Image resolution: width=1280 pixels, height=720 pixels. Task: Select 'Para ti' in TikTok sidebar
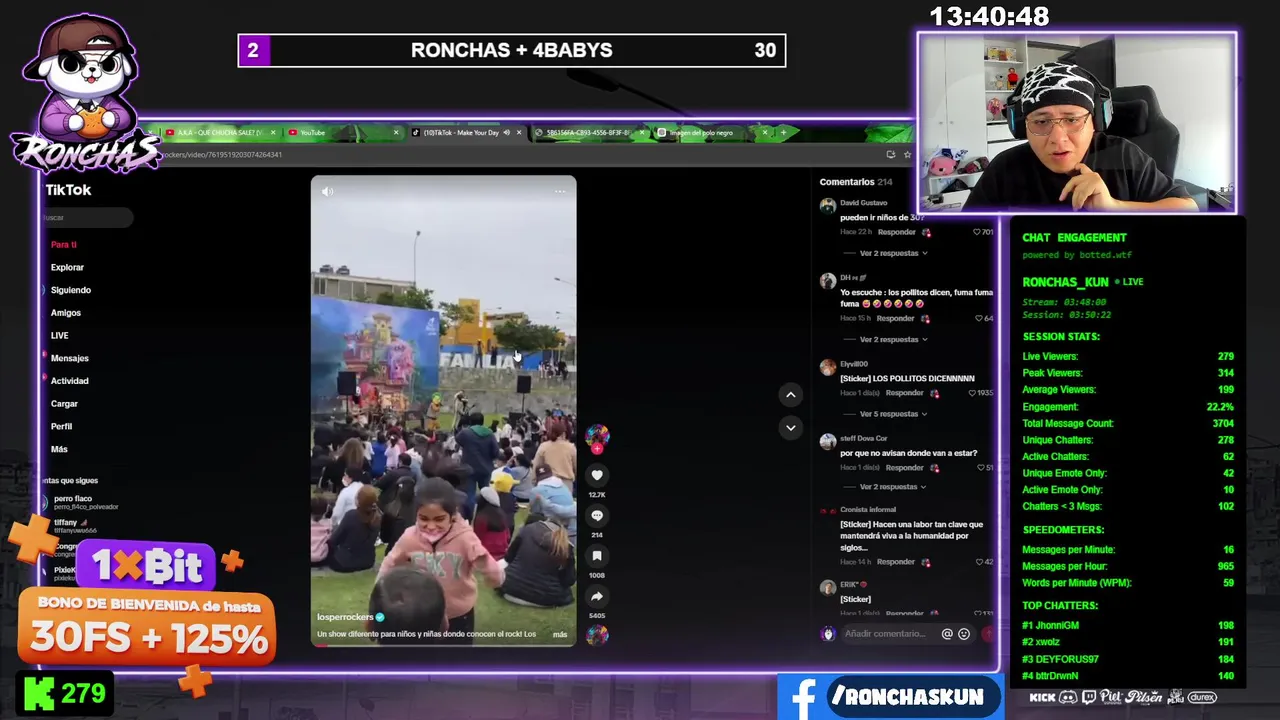pos(64,244)
